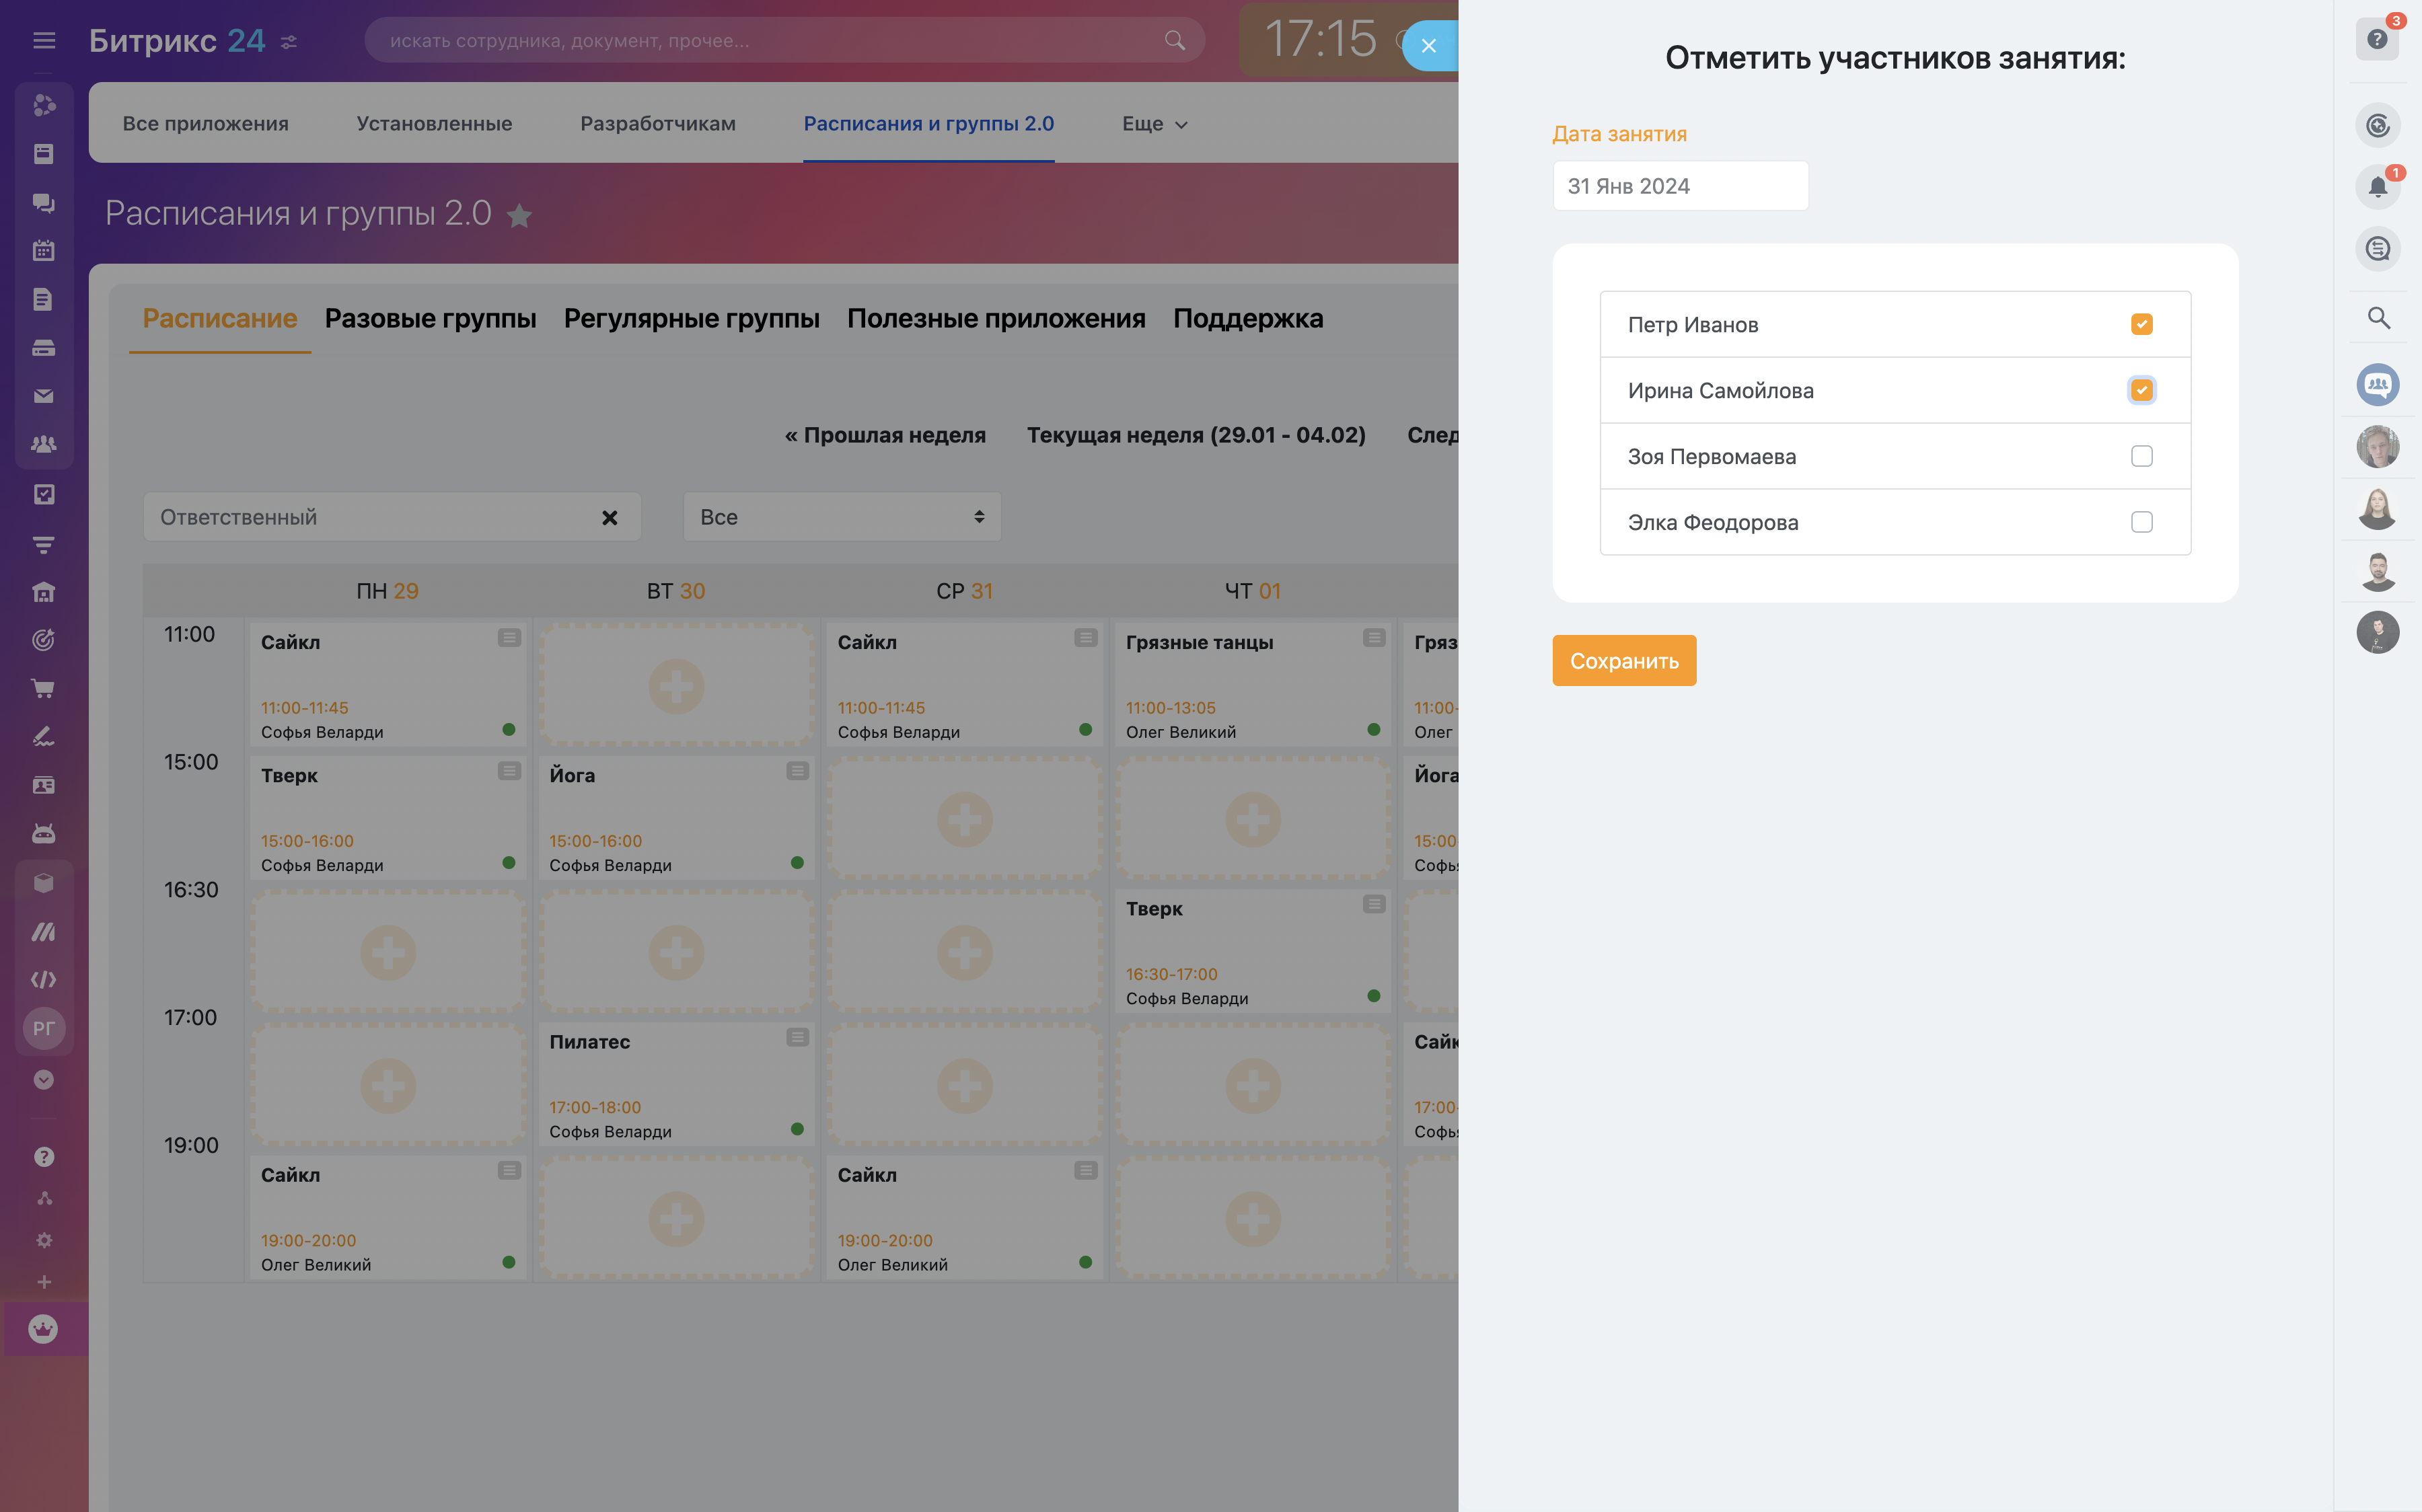Open the help question mark icon
The image size is (2422, 1512).
point(2377,40)
